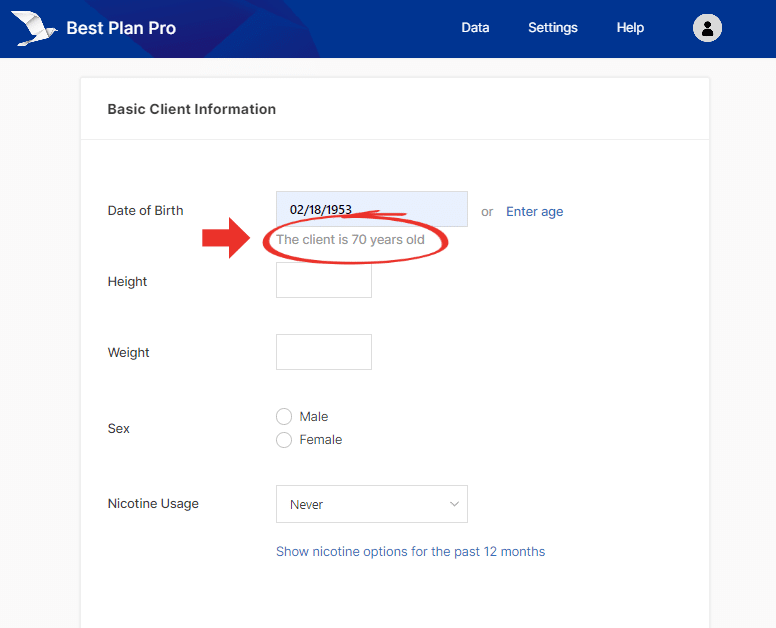Click into the Height input box
Viewport: 776px width, 628px height.
[323, 281]
